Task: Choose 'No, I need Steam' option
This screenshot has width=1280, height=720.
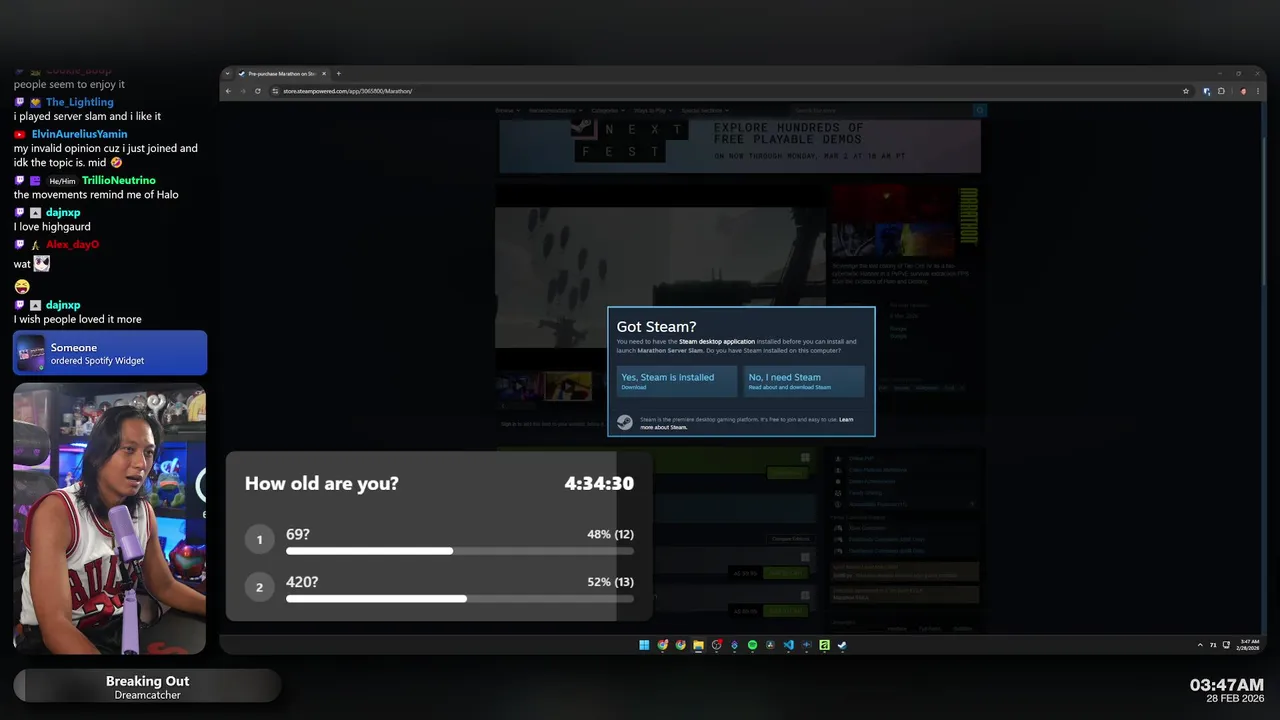Action: 804,381
